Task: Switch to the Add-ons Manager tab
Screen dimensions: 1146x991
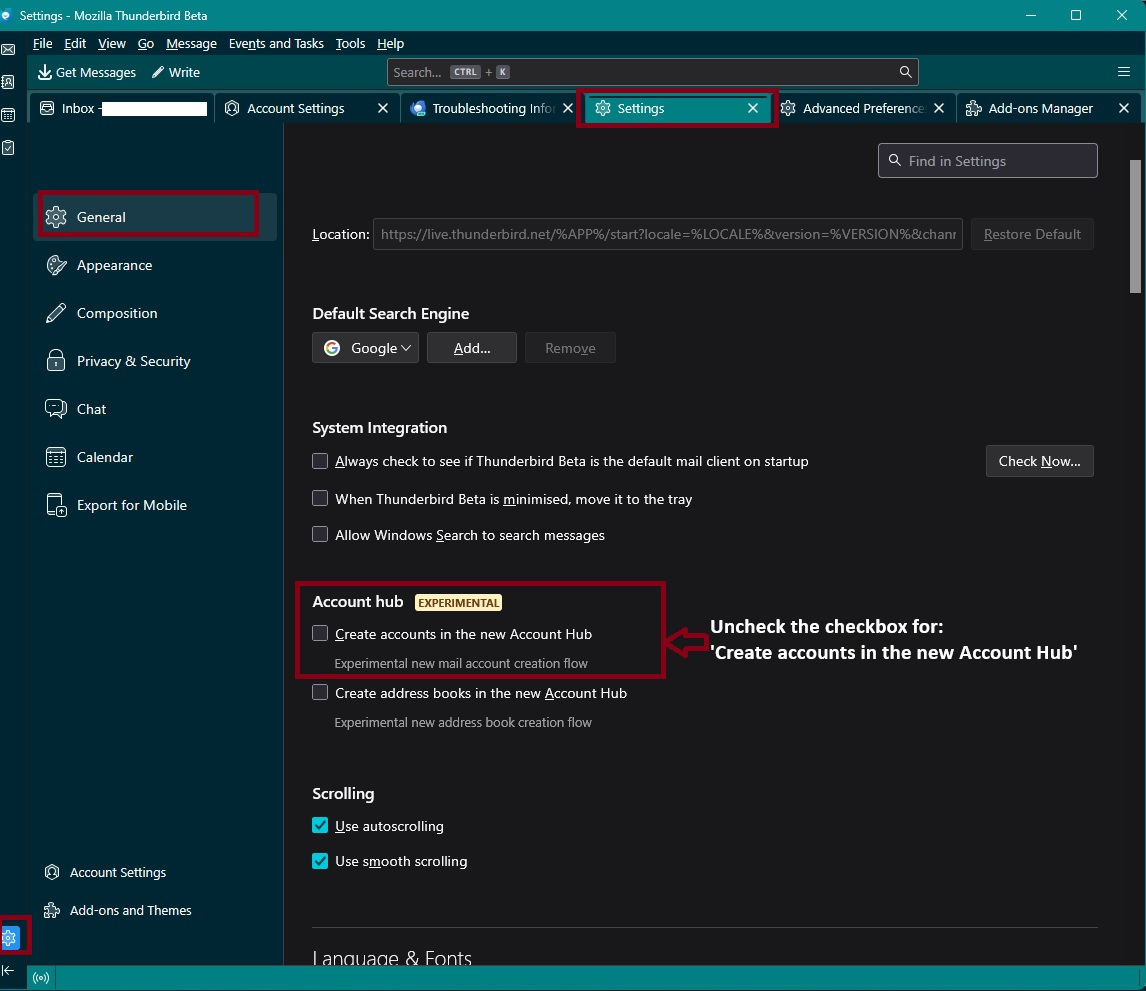Action: click(1040, 108)
